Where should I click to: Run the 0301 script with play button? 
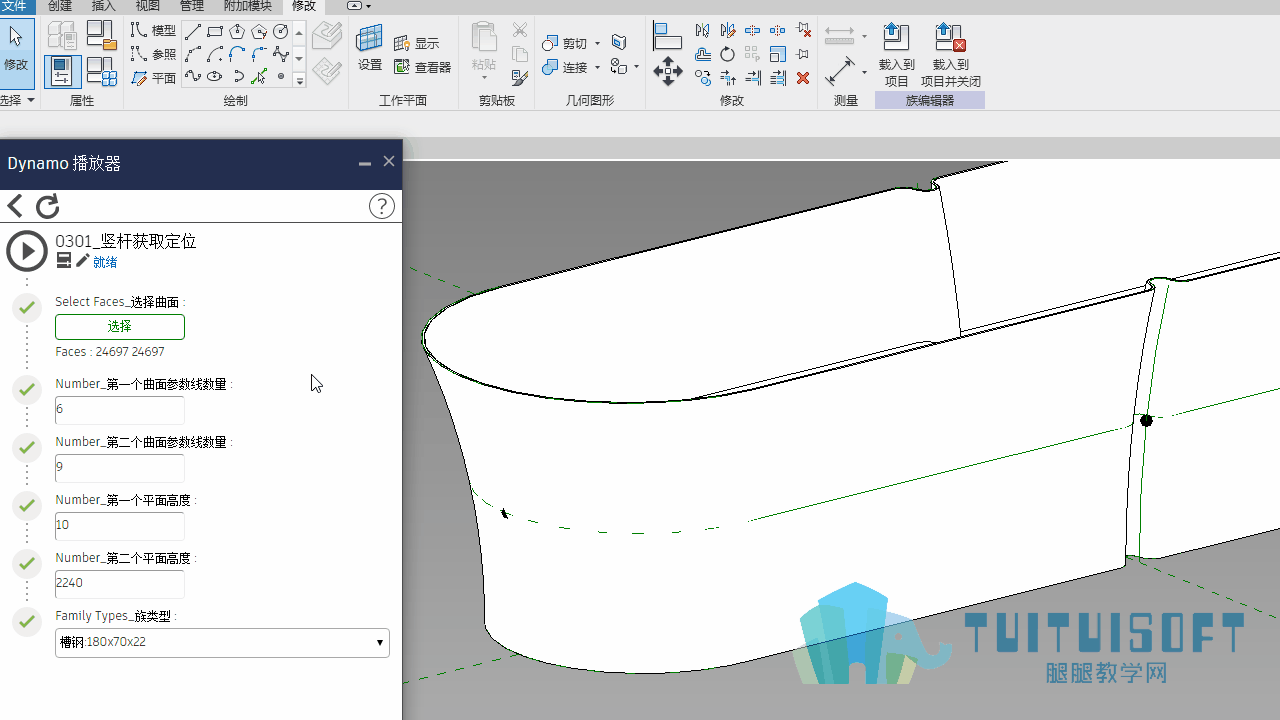click(27, 251)
